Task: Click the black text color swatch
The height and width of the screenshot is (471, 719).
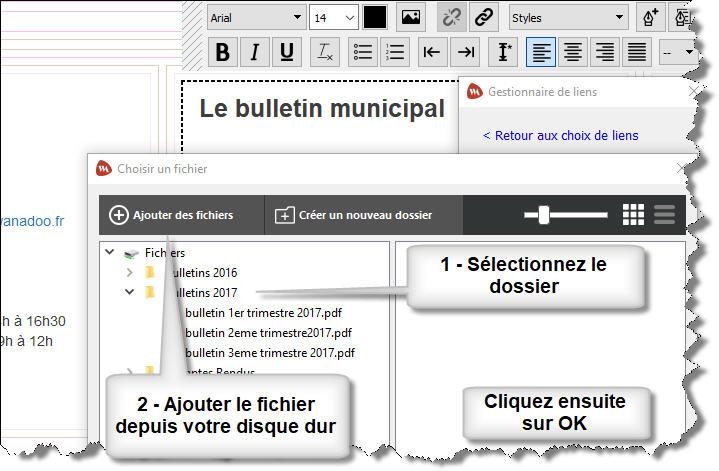Action: coord(375,17)
